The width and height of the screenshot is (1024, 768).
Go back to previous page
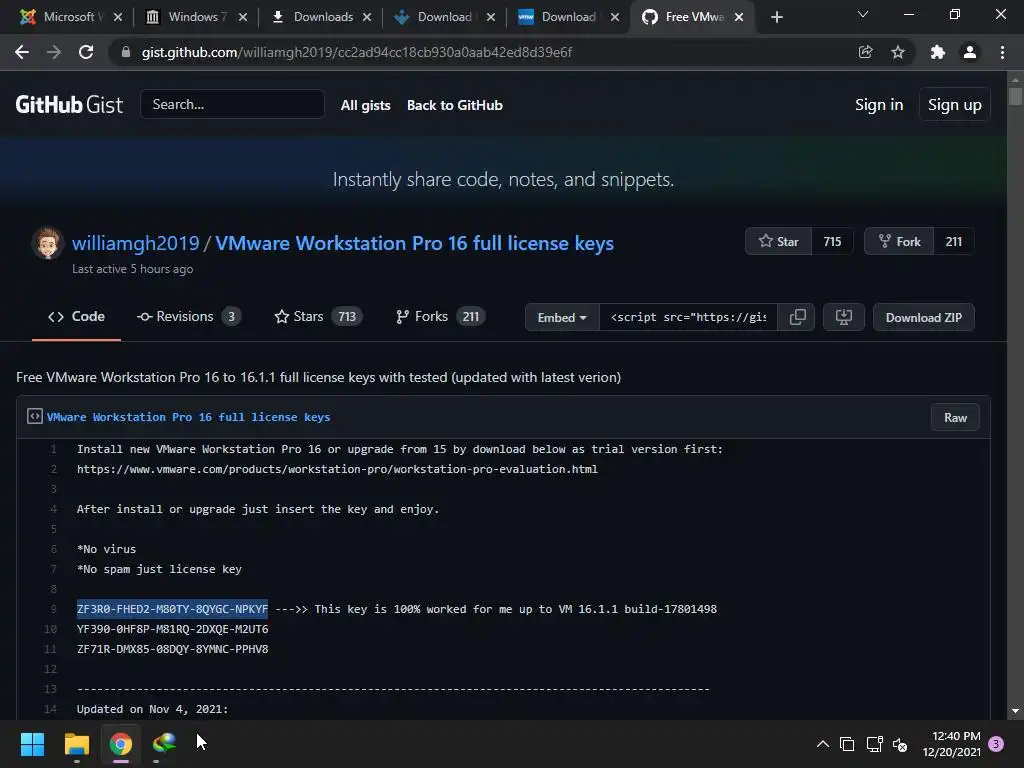(22, 52)
